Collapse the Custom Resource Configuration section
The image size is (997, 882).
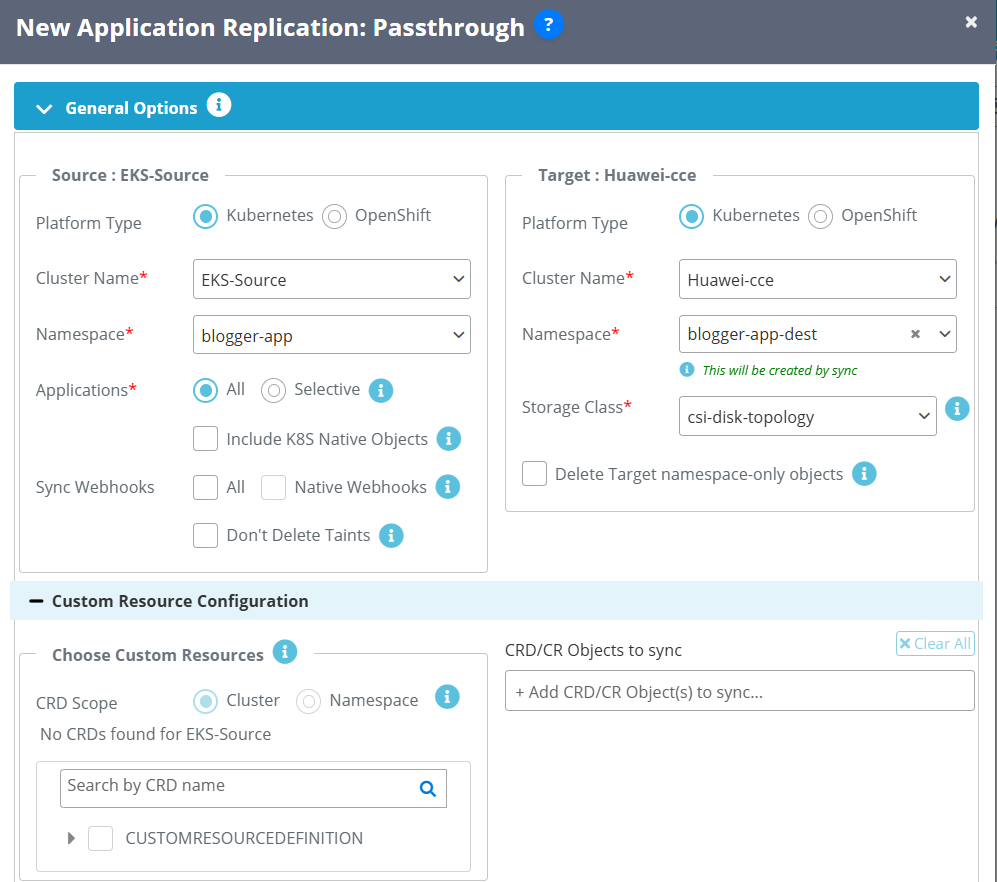tap(36, 601)
